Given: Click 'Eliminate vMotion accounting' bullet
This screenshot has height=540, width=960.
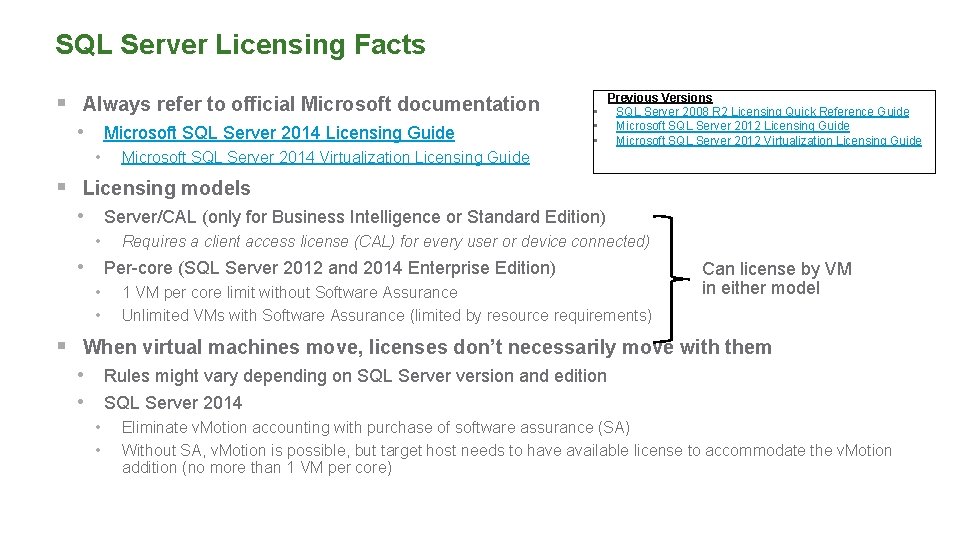Looking at the screenshot, I should click(x=376, y=427).
